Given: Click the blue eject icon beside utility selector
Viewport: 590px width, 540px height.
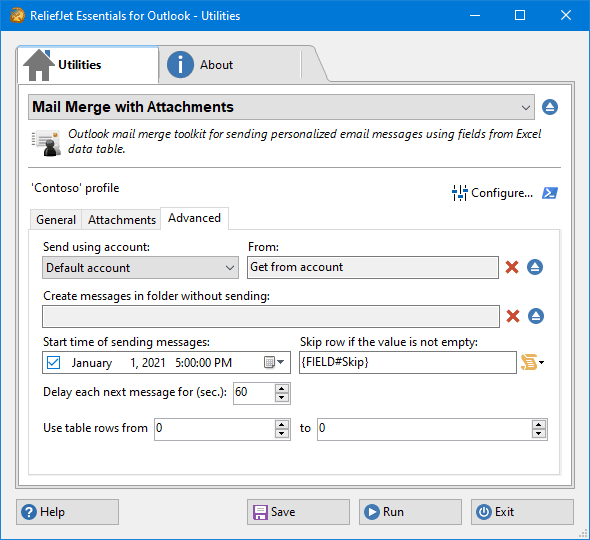Looking at the screenshot, I should pyautogui.click(x=550, y=107).
